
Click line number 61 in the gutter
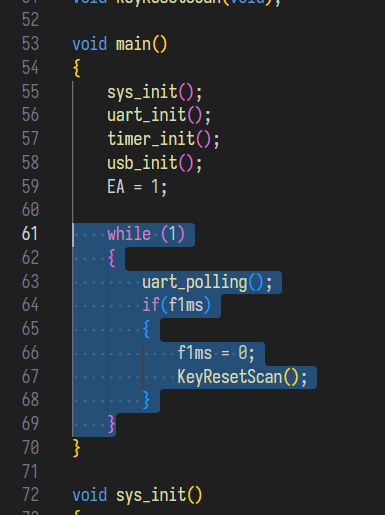point(30,234)
